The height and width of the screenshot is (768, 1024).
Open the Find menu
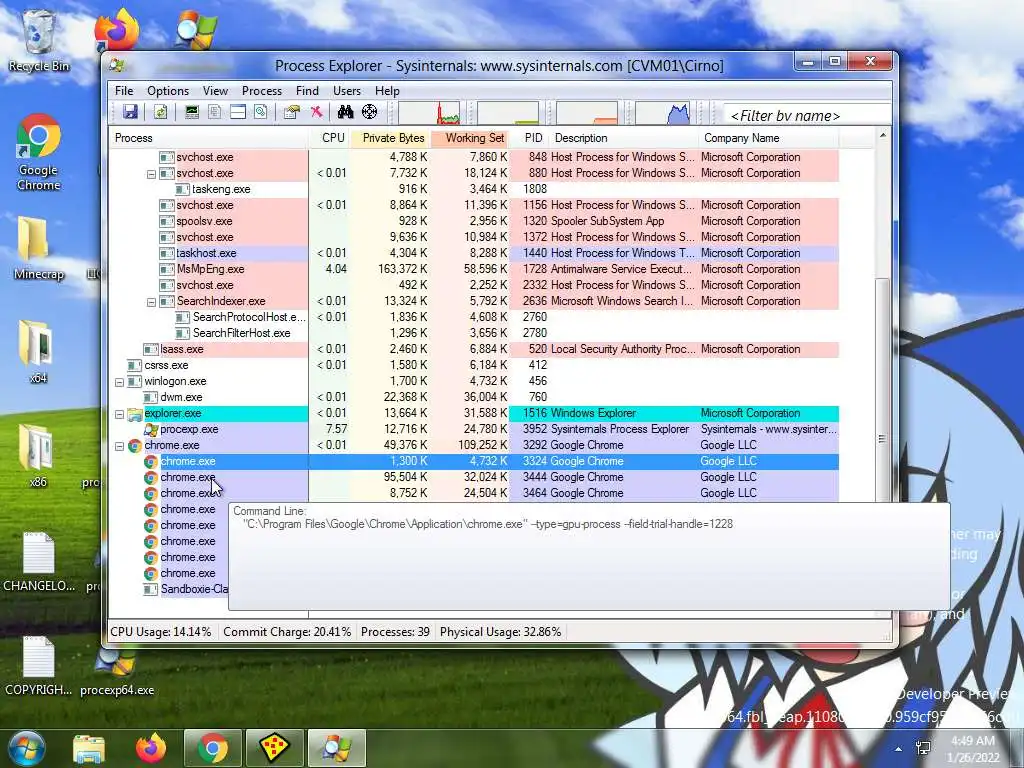coord(308,91)
